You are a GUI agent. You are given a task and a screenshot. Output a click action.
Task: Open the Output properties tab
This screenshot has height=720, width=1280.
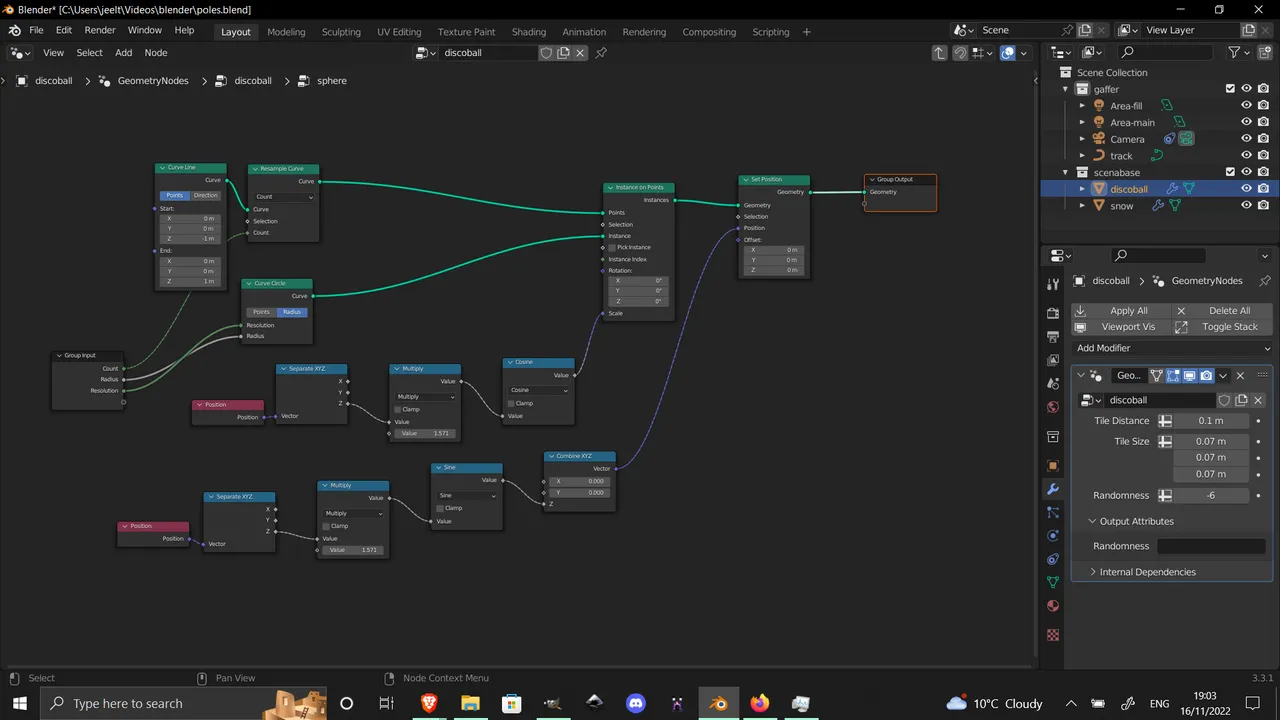(x=1052, y=335)
